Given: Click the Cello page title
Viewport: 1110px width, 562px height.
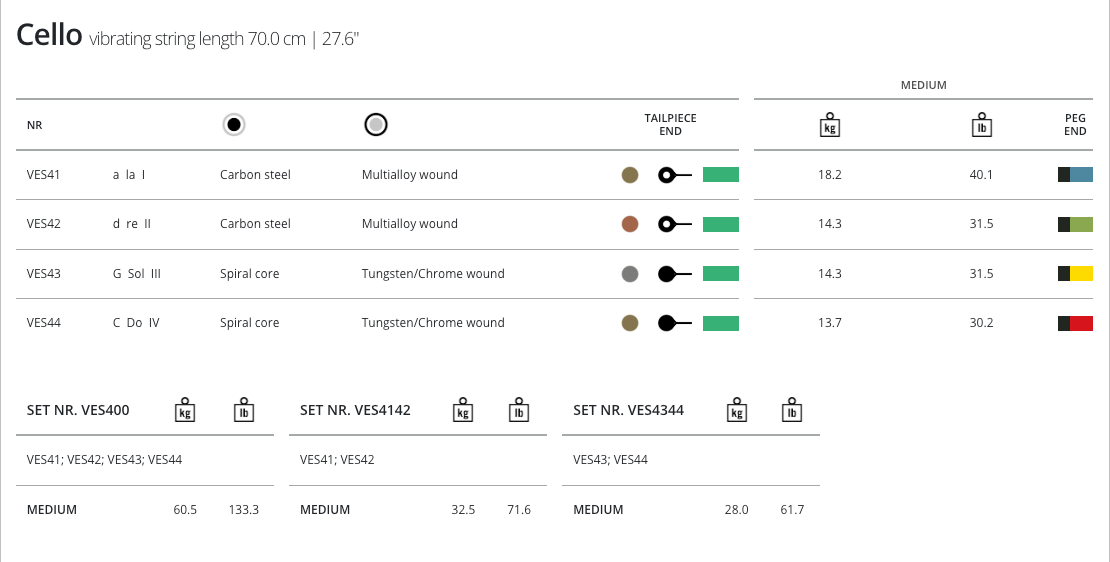Looking at the screenshot, I should click(49, 36).
